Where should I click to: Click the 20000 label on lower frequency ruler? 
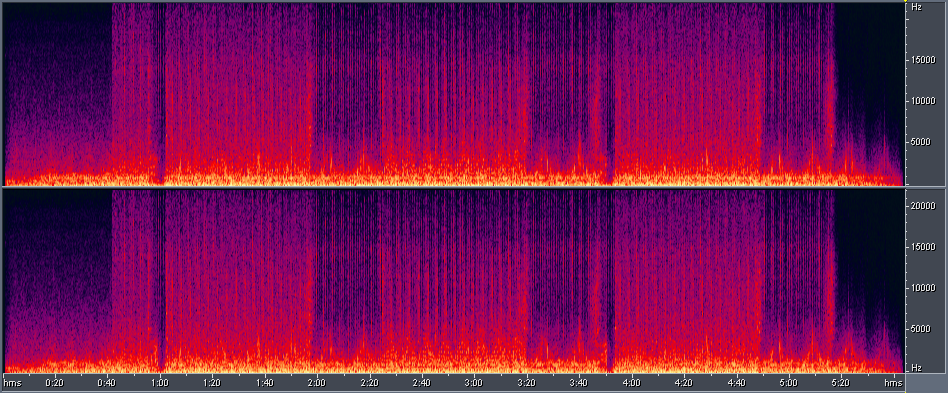pos(923,206)
